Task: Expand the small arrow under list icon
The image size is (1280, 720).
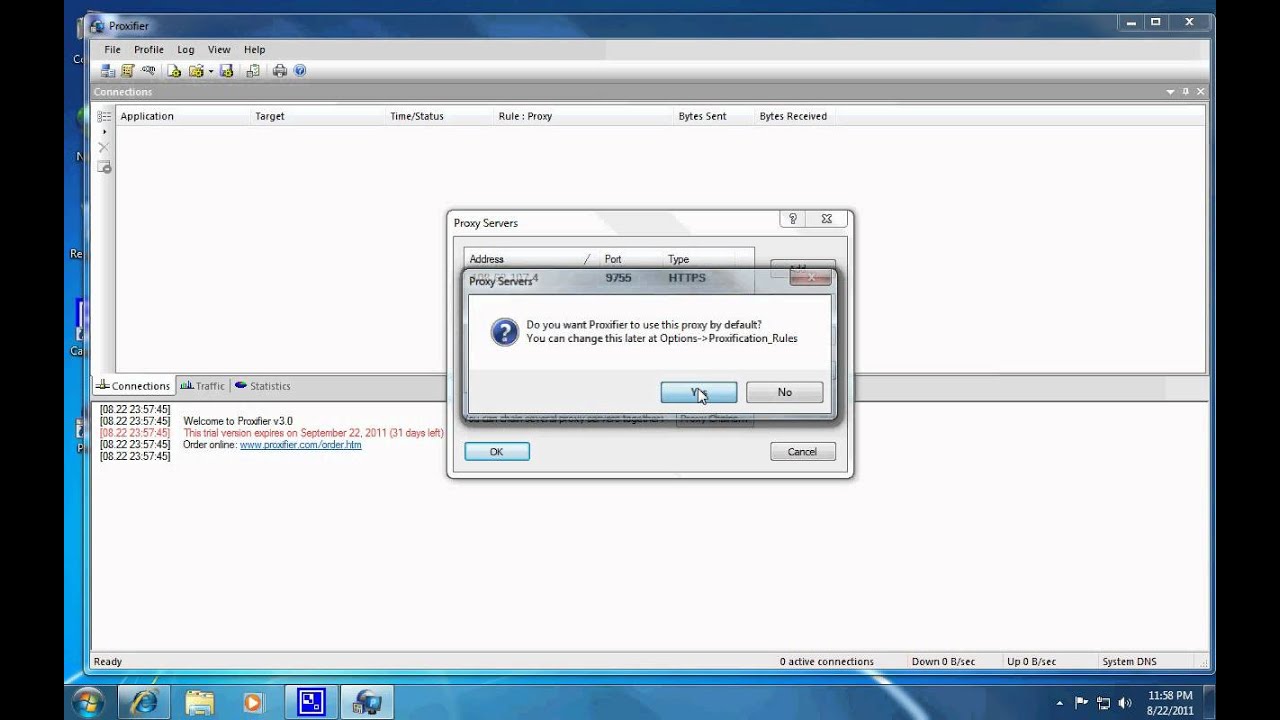Action: click(104, 131)
